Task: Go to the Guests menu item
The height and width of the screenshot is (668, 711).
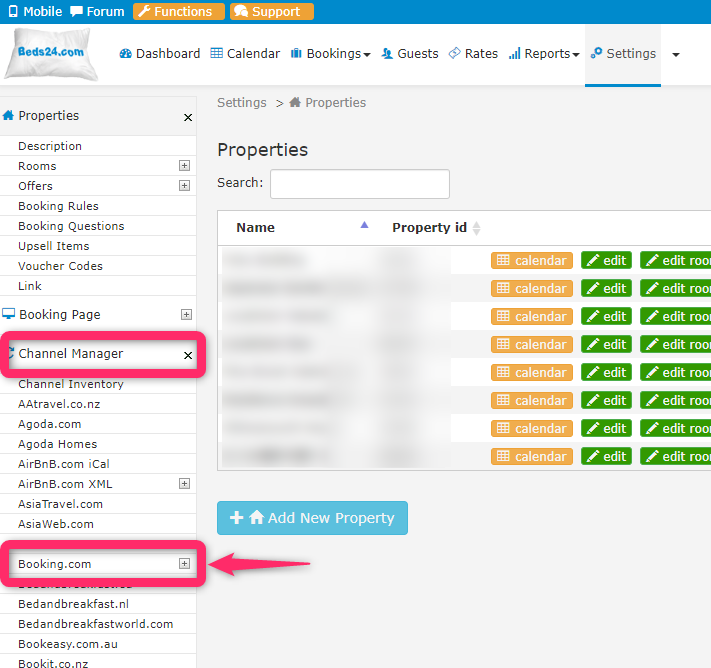Action: 409,54
